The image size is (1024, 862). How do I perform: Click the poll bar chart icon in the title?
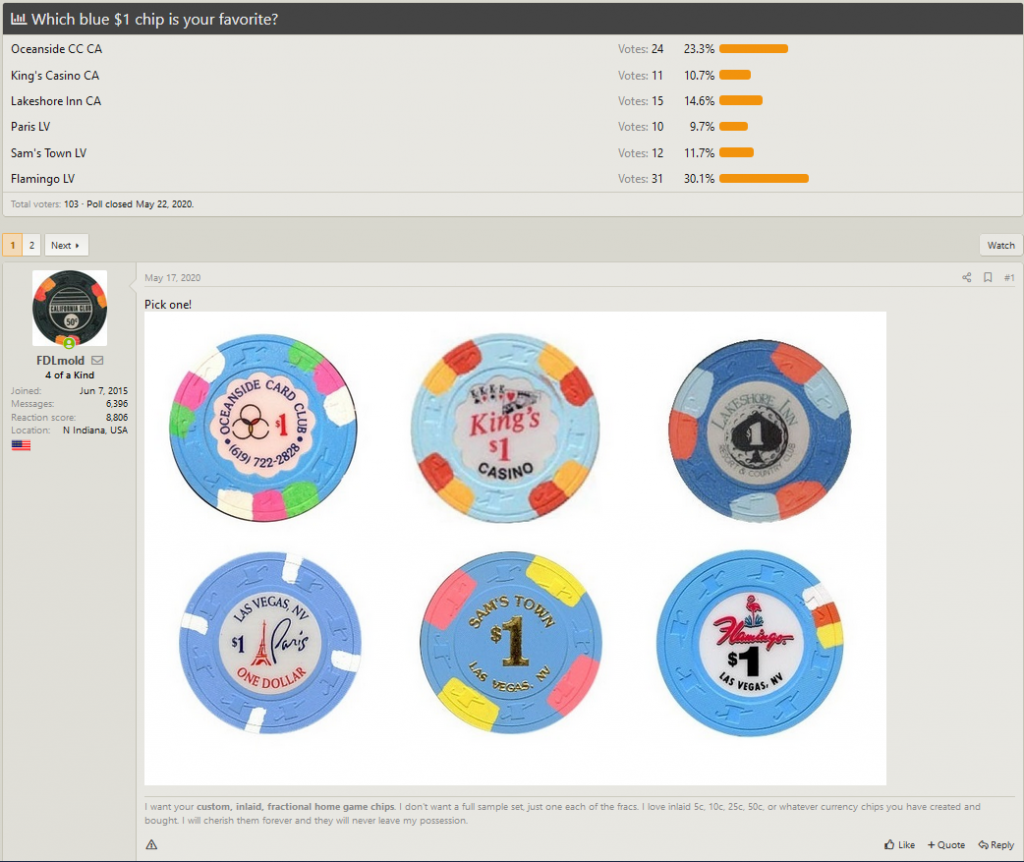click(19, 19)
